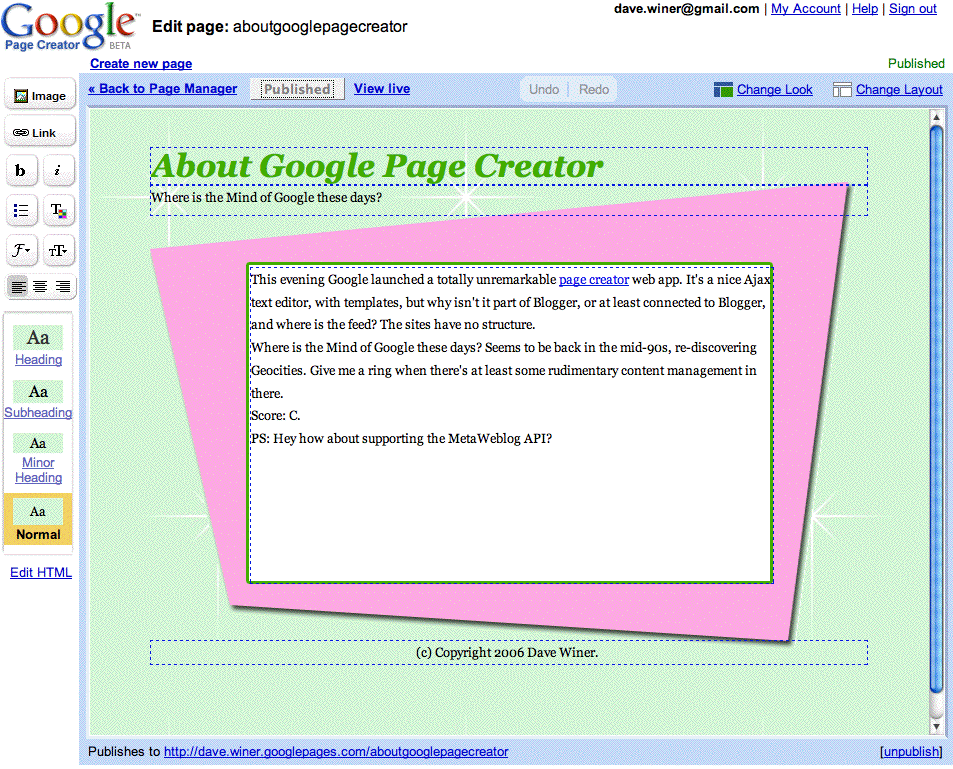The height and width of the screenshot is (769, 953).
Task: Click the page name 'aboutgooglepagecreator' in header
Action: (320, 27)
